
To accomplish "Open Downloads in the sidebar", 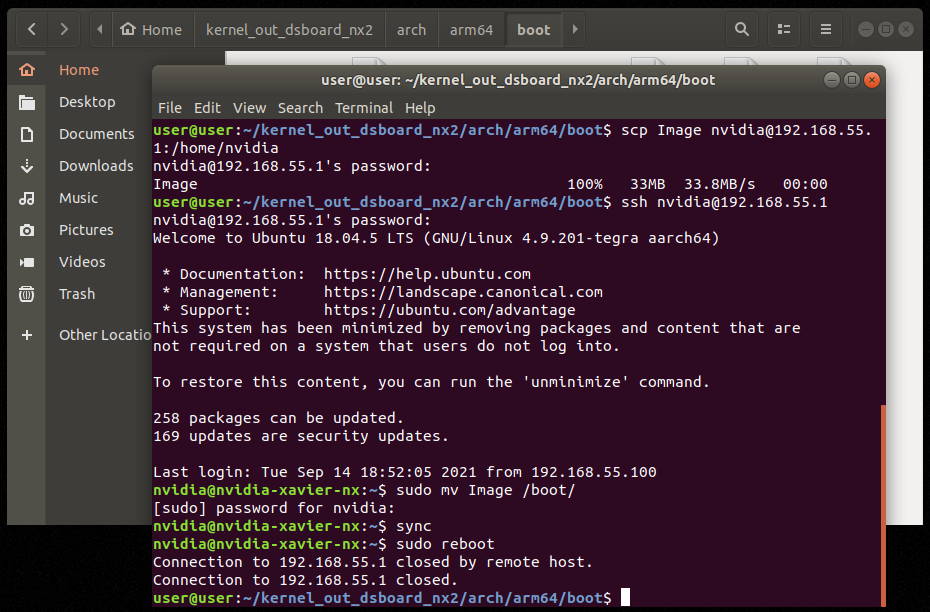I will pyautogui.click(x=96, y=166).
